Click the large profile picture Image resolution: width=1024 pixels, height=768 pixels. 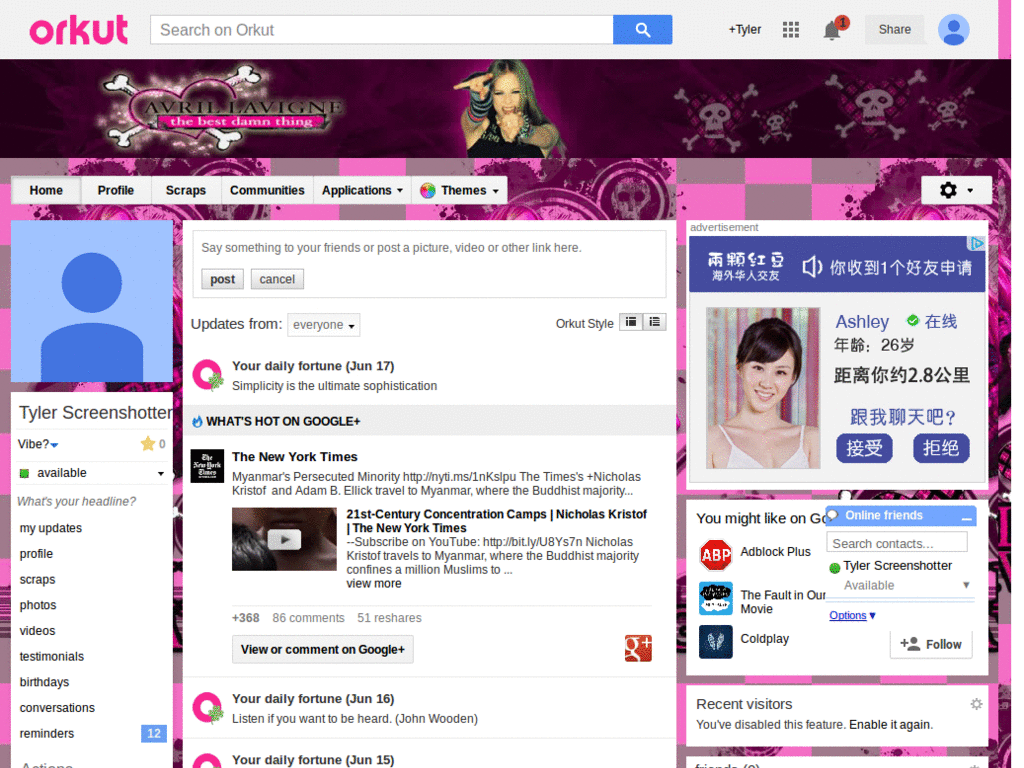[x=91, y=301]
